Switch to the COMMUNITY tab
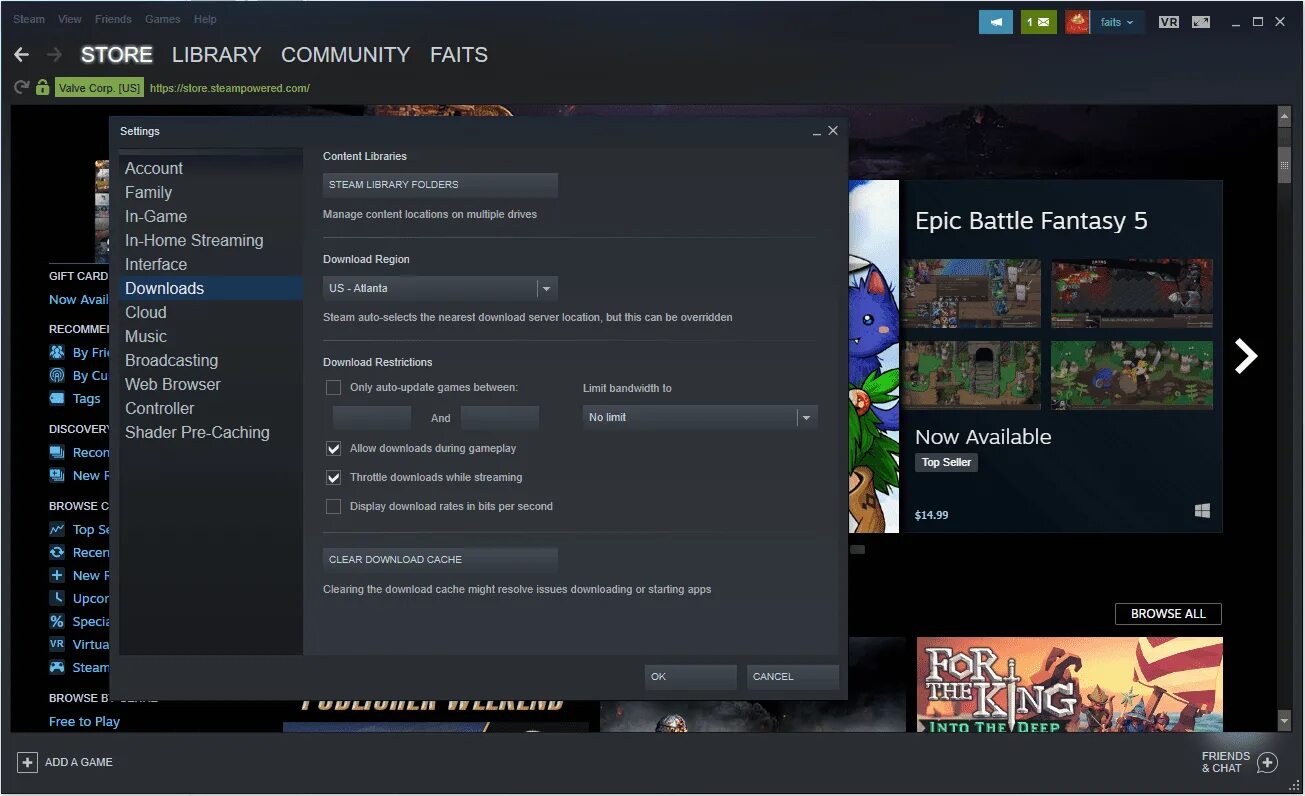 tap(346, 55)
